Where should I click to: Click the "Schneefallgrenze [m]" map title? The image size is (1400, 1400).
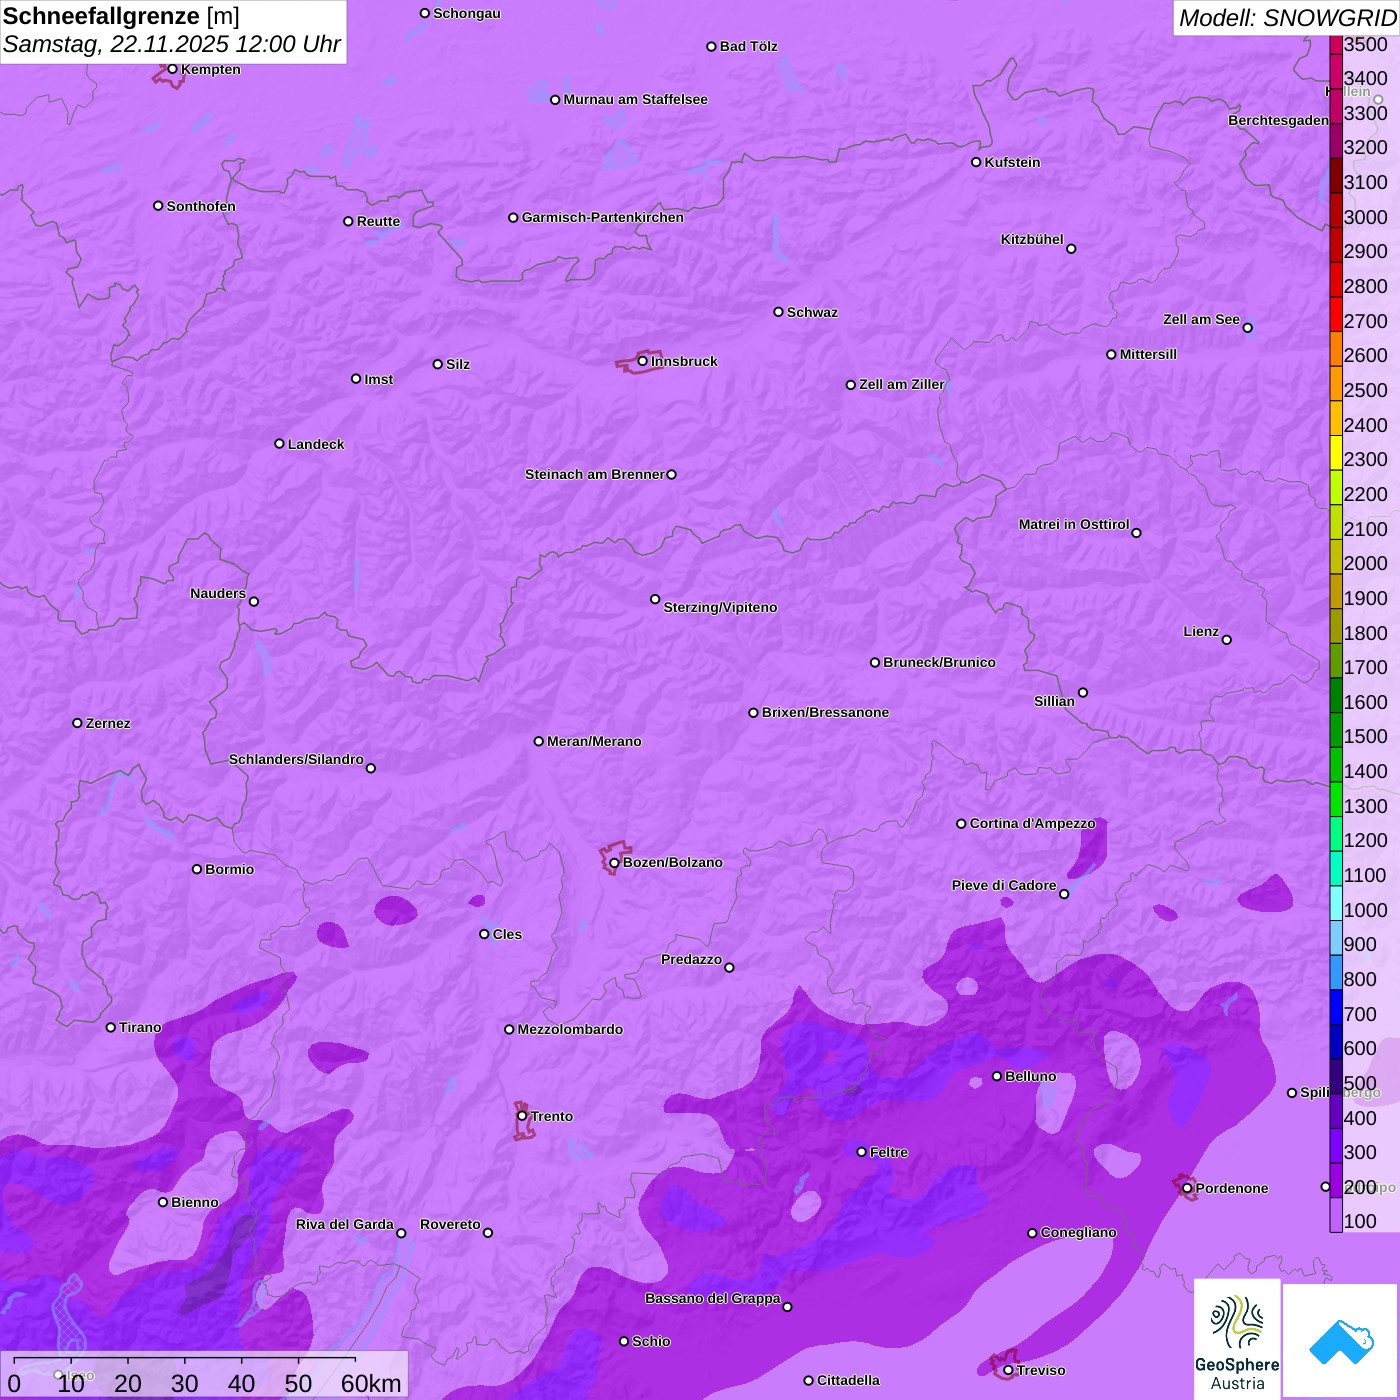tap(121, 16)
